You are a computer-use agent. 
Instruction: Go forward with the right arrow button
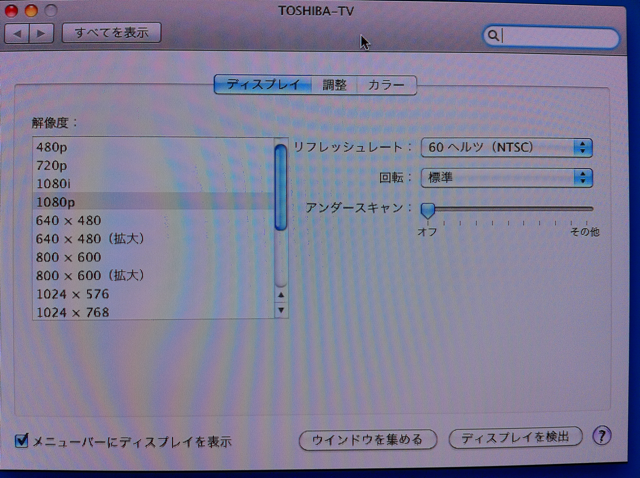tap(41, 33)
